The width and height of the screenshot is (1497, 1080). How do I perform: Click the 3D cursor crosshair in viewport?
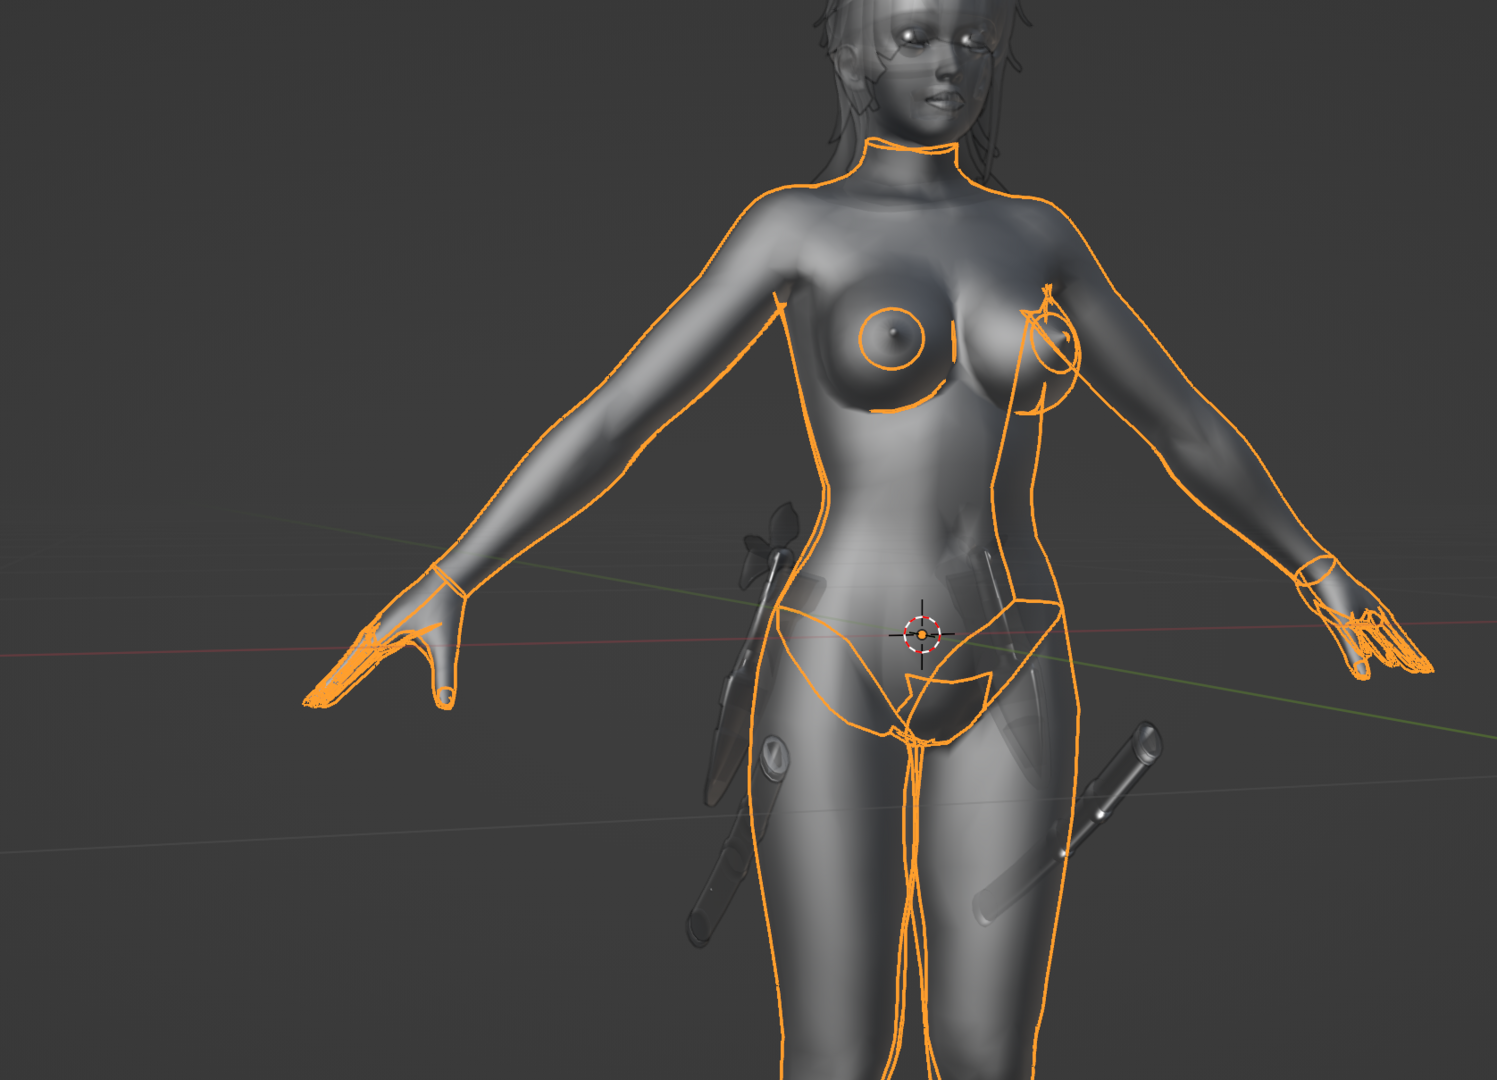[x=922, y=634]
